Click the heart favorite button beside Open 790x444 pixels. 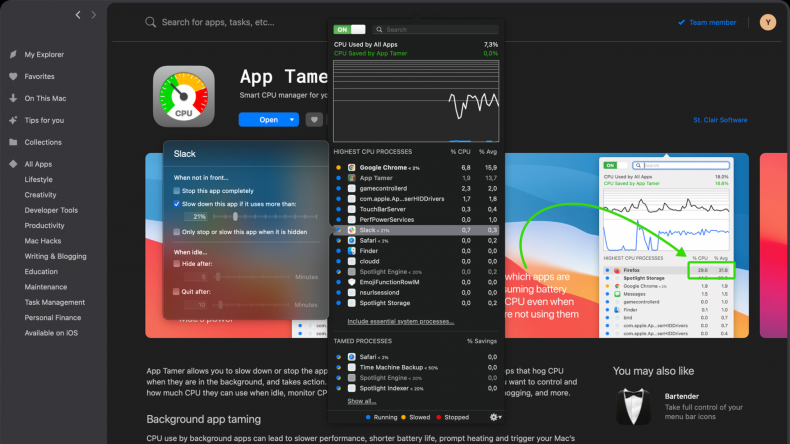(314, 120)
